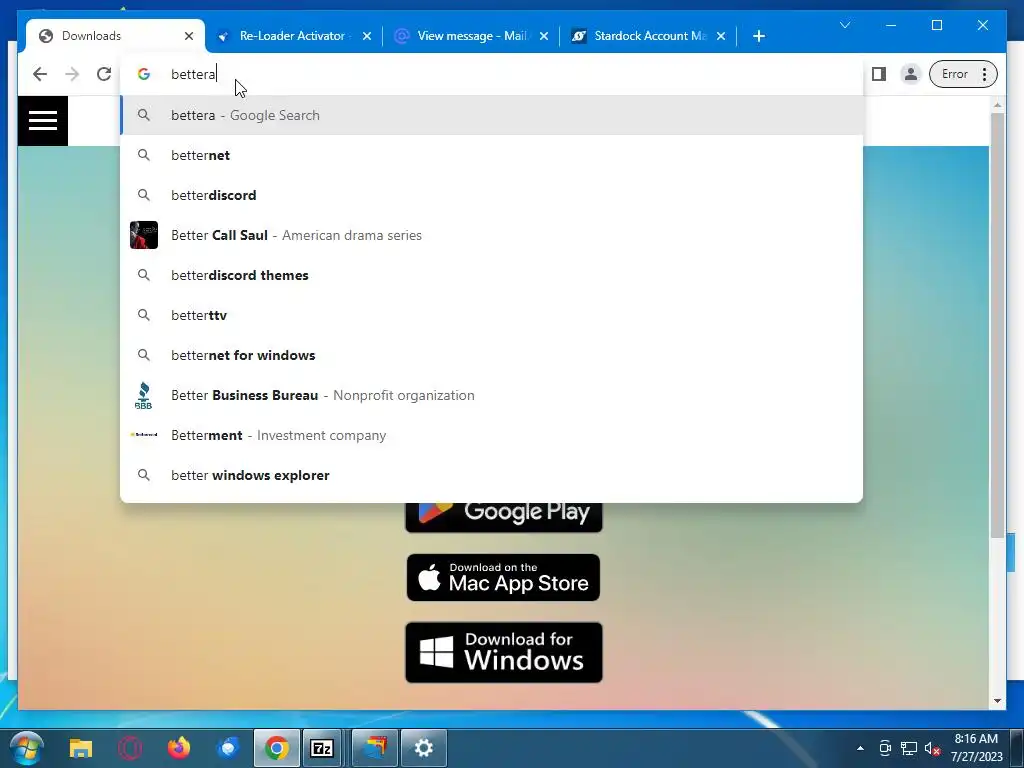
Task: Open the taskbar clock and date
Action: coord(976,748)
